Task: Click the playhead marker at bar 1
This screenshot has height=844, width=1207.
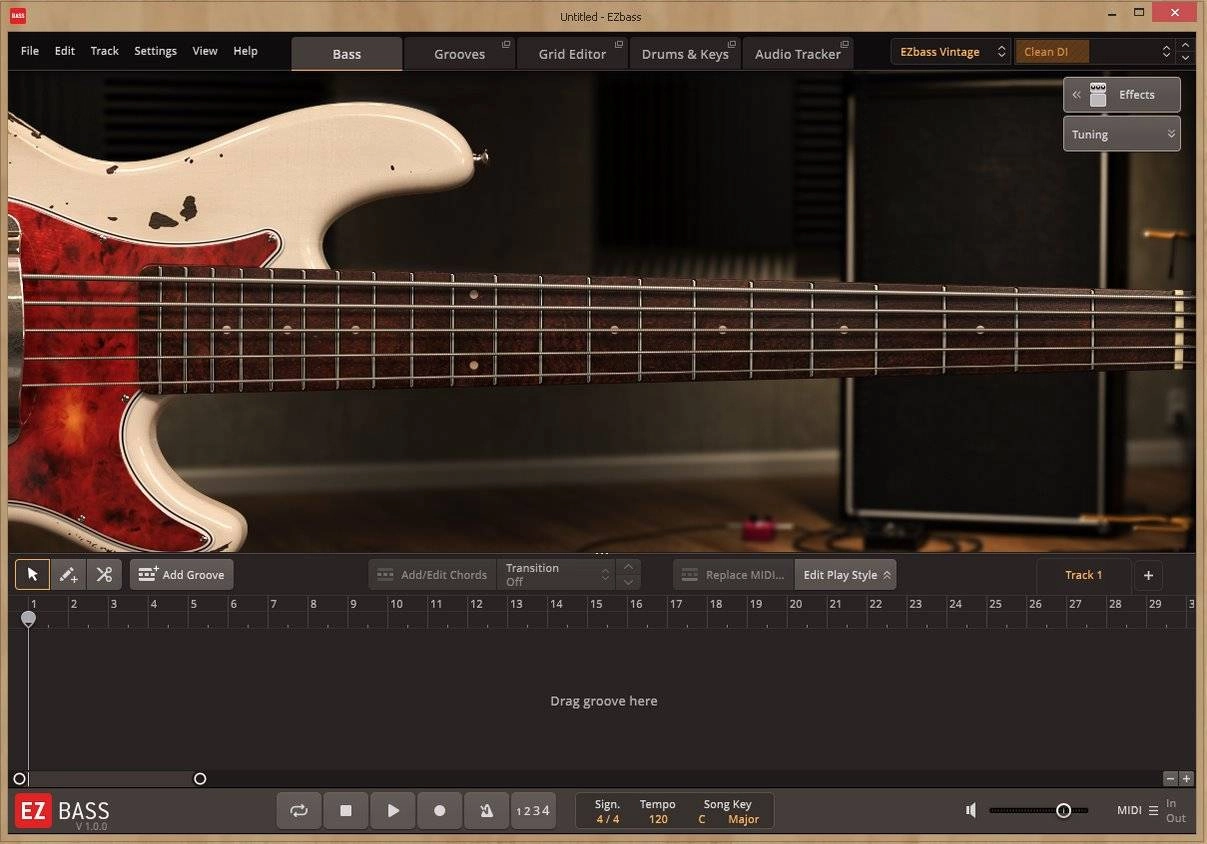Action: pyautogui.click(x=28, y=619)
